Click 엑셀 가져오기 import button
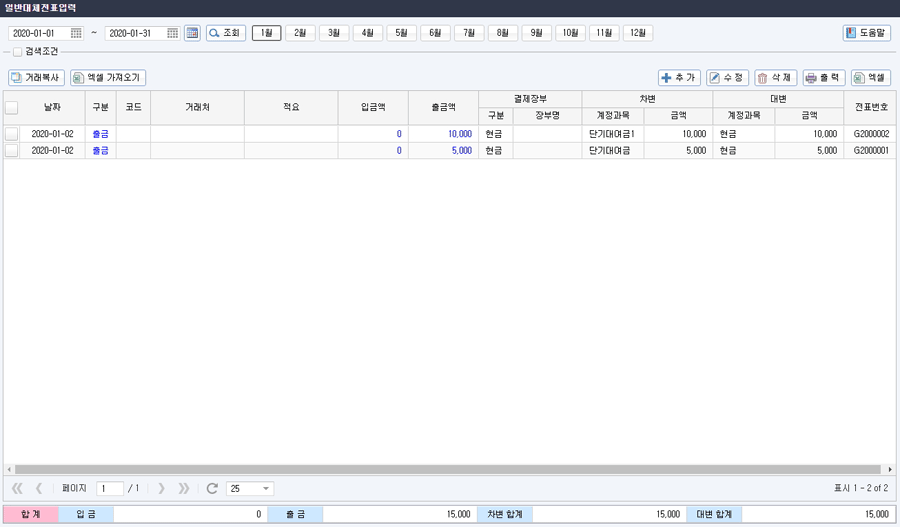900x527 pixels. click(108, 78)
